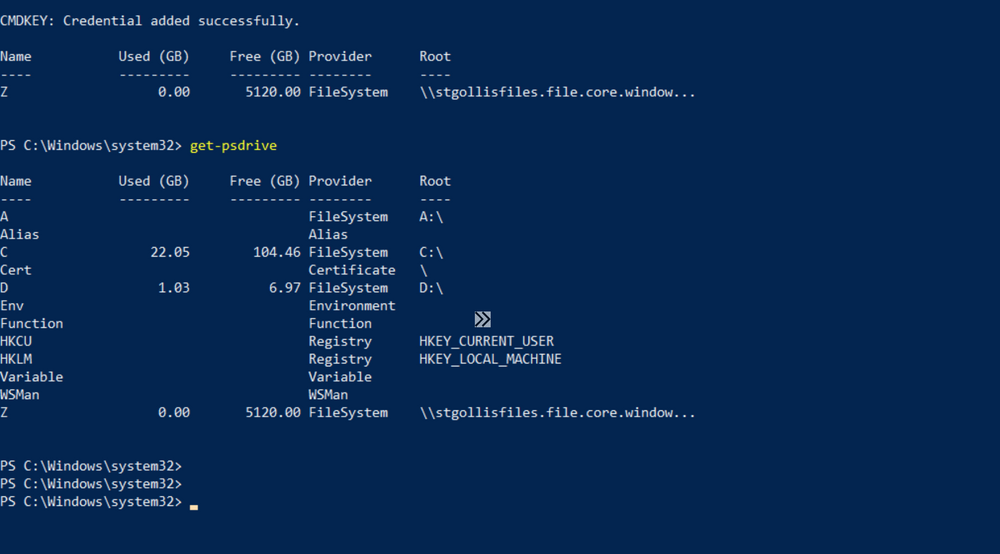Viewport: 1000px width, 554px height.
Task: Click the D:\ root path
Action: (x=431, y=288)
